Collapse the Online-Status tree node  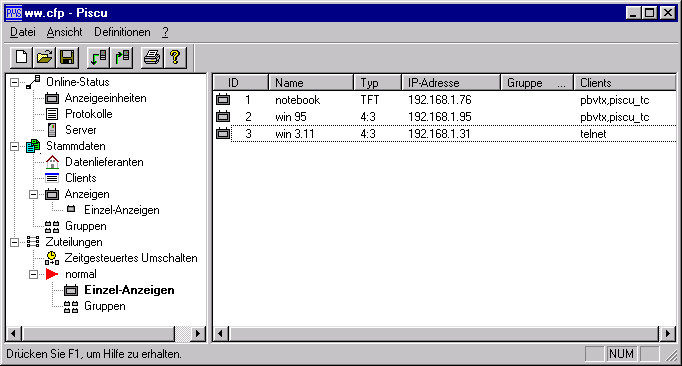click(x=14, y=82)
